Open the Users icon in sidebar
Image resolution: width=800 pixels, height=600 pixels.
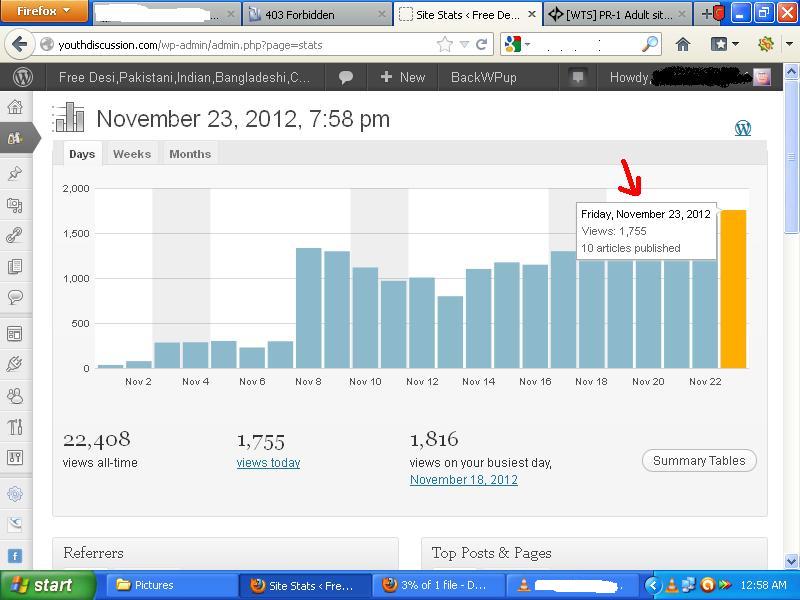(15, 396)
